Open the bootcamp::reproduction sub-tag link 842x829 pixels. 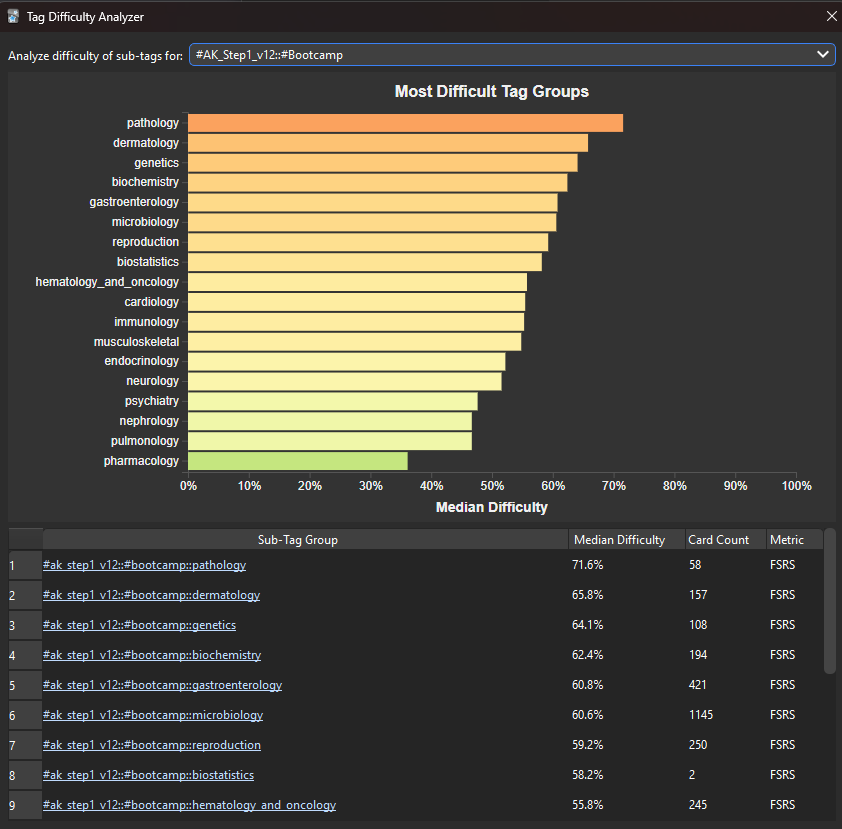point(151,745)
